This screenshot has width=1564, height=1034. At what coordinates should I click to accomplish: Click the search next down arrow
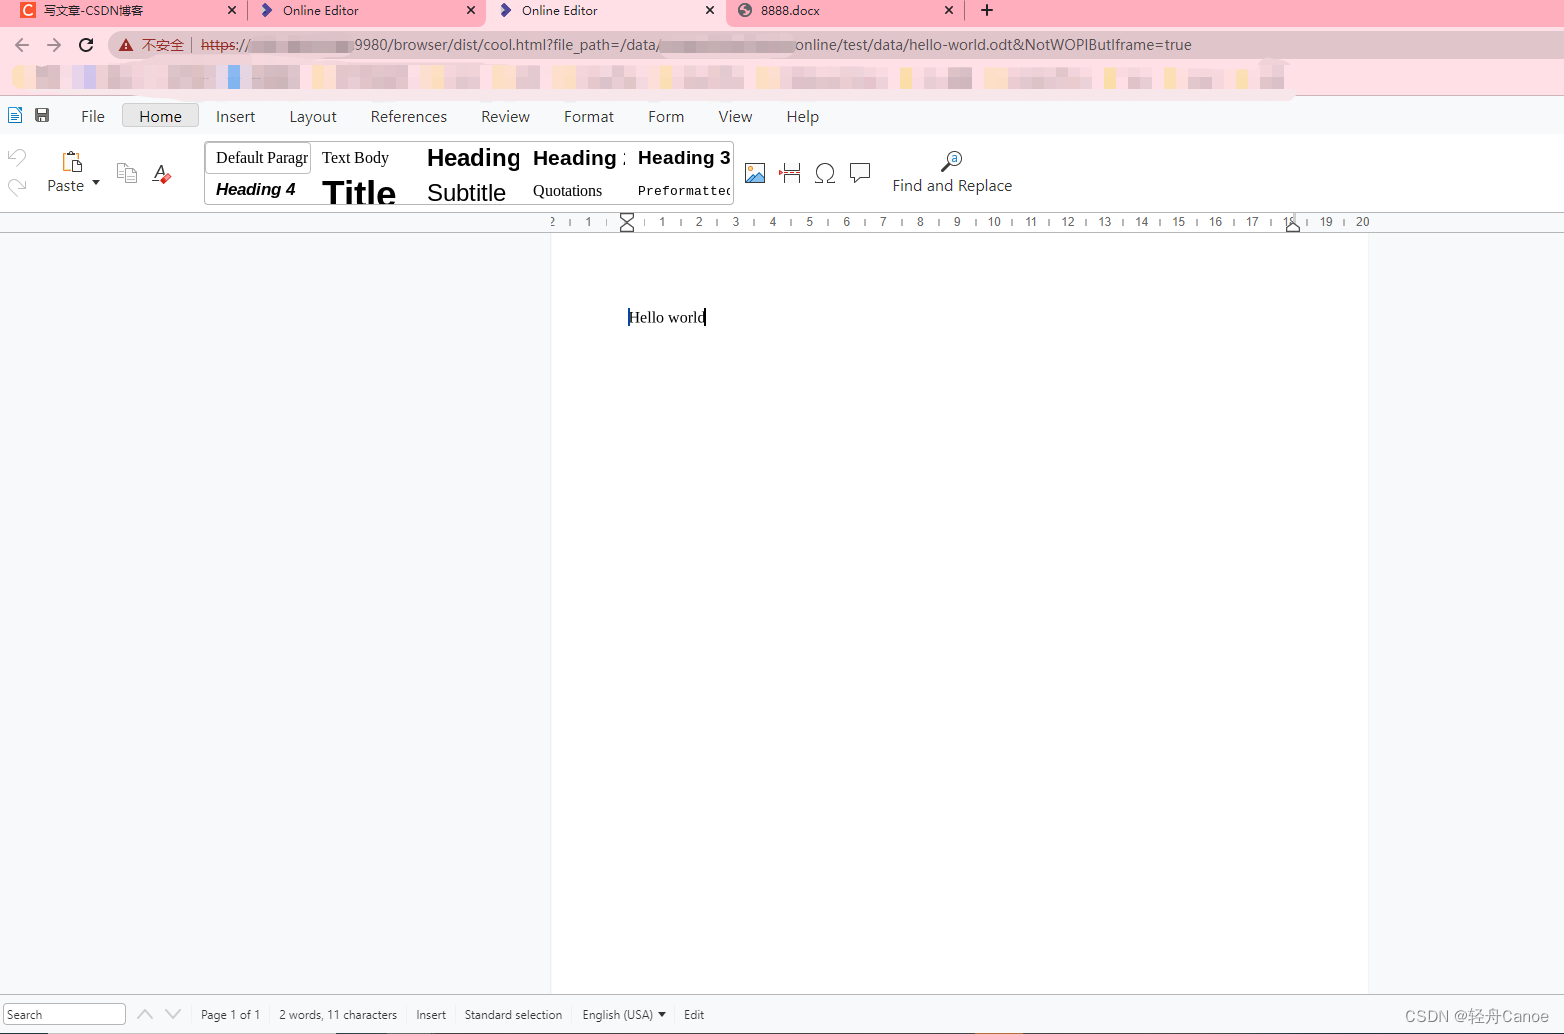tap(173, 1014)
